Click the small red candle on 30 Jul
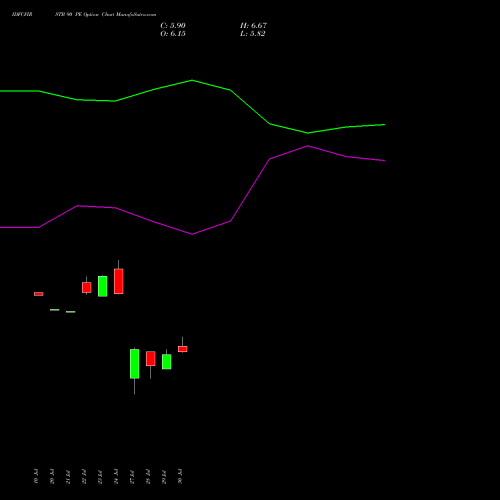The height and width of the screenshot is (500, 500). [183, 349]
